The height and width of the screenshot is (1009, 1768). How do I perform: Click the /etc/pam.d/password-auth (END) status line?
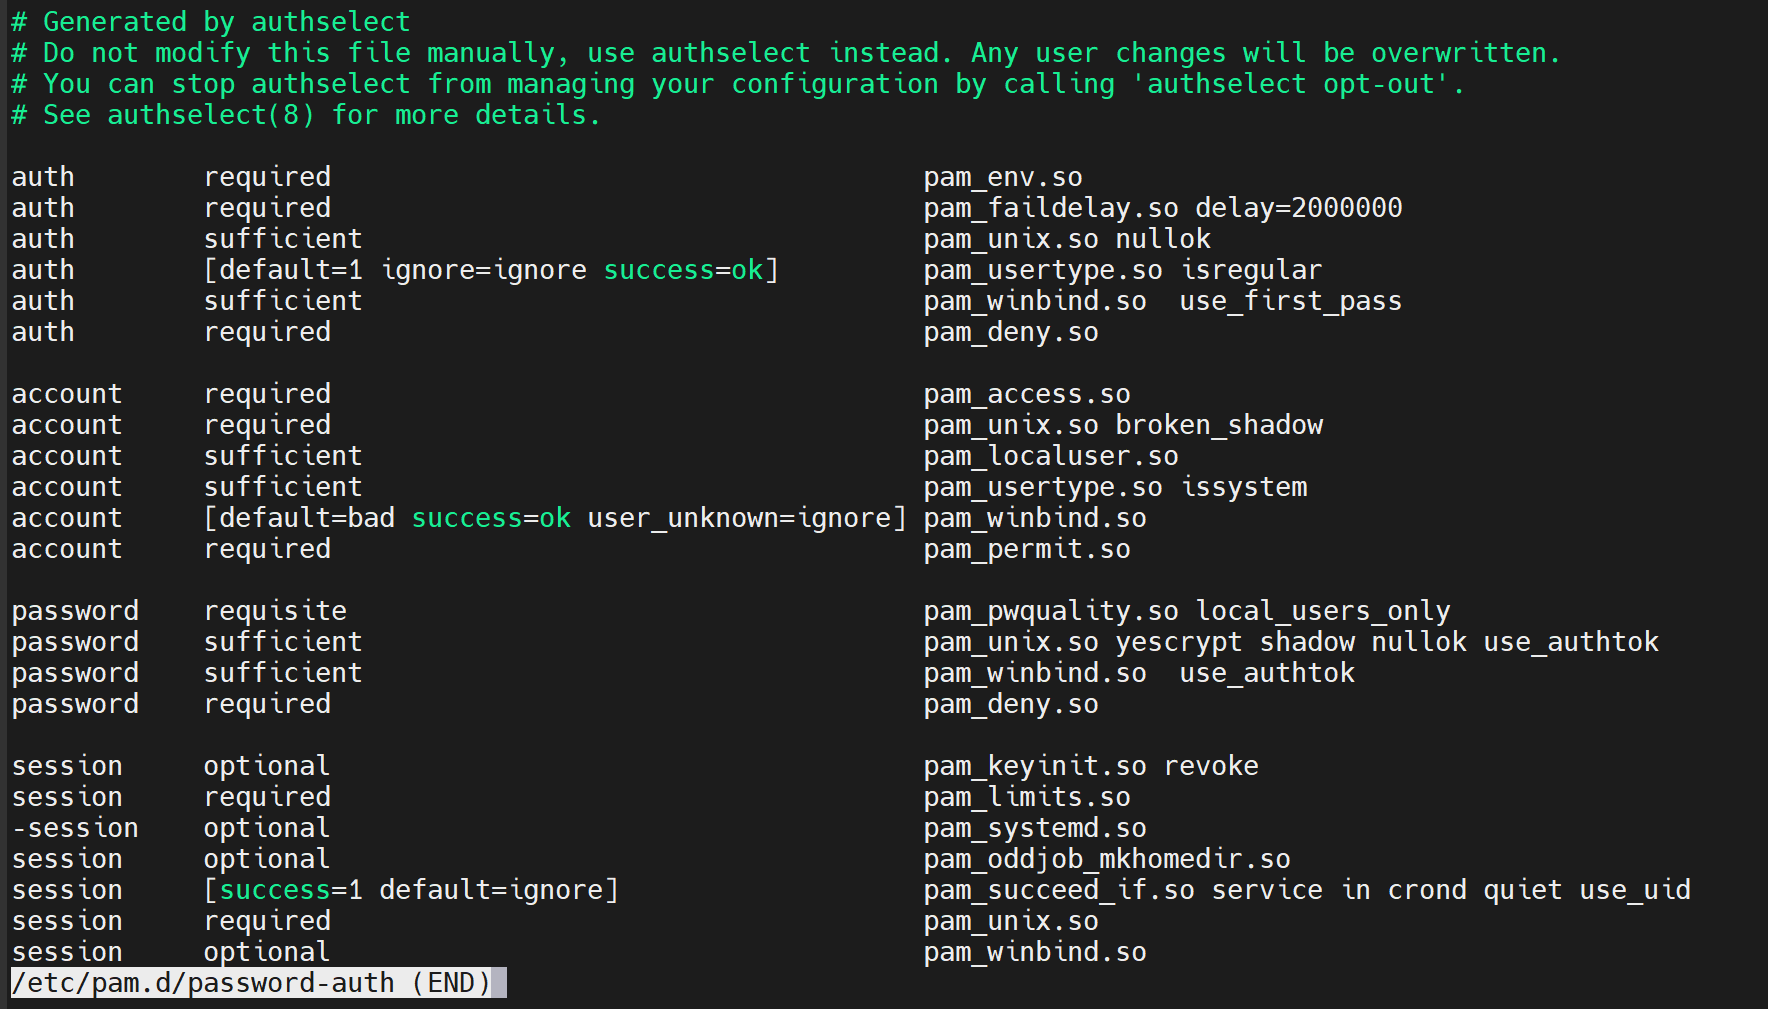(251, 983)
